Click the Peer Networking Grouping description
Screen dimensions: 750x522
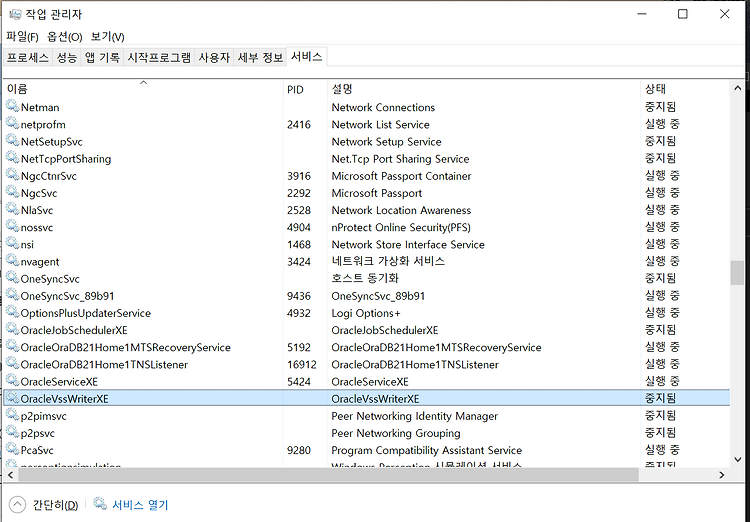tap(396, 433)
